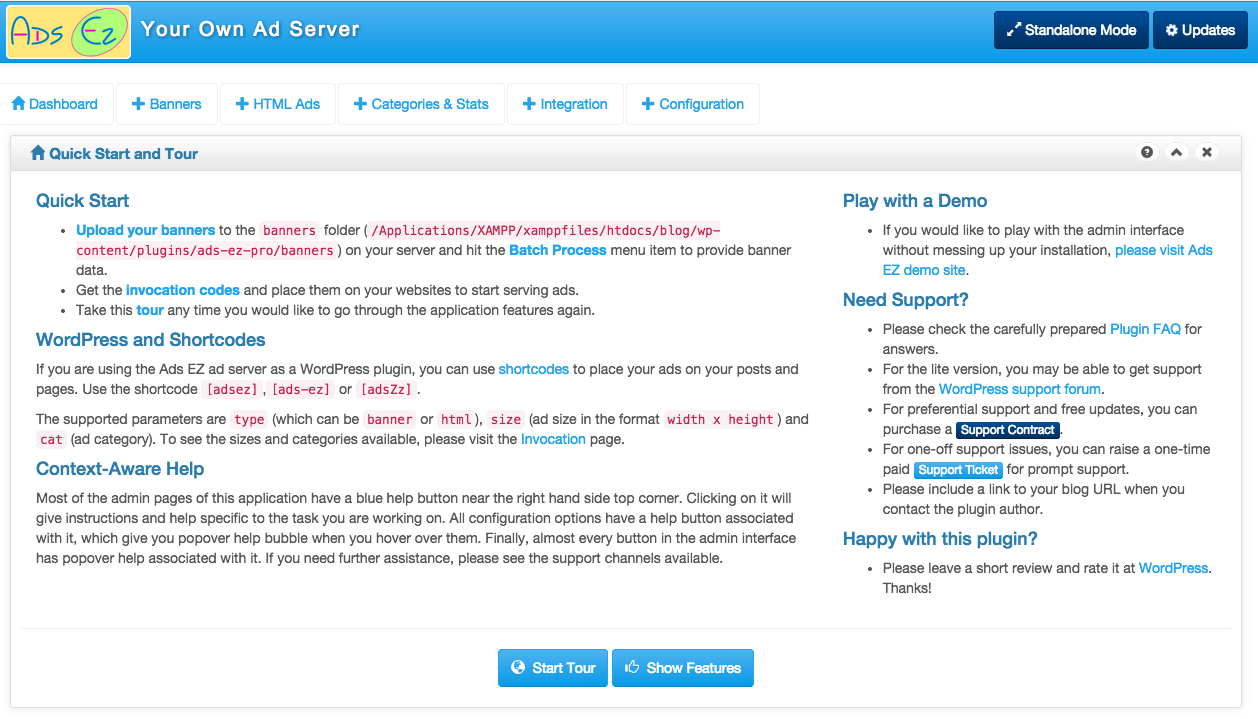
Task: Switch to Standalone Mode
Action: 1071,30
